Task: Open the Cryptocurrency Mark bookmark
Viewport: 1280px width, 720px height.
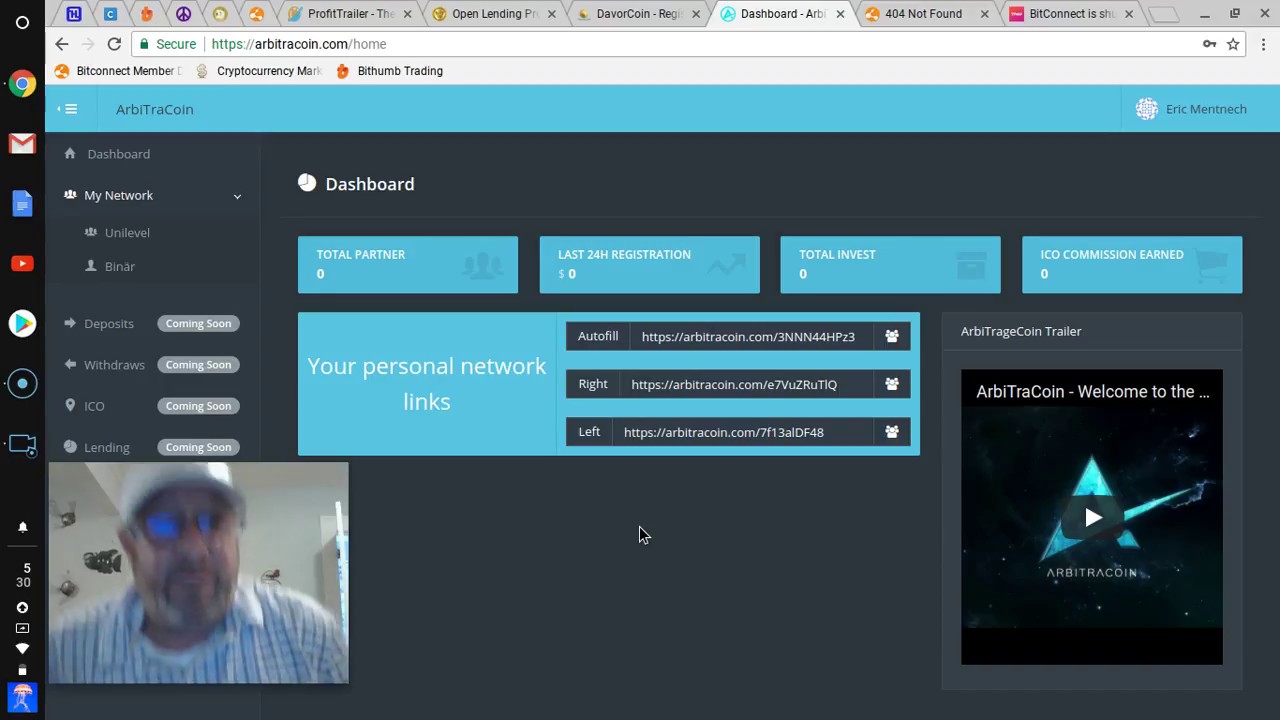Action: [x=258, y=71]
